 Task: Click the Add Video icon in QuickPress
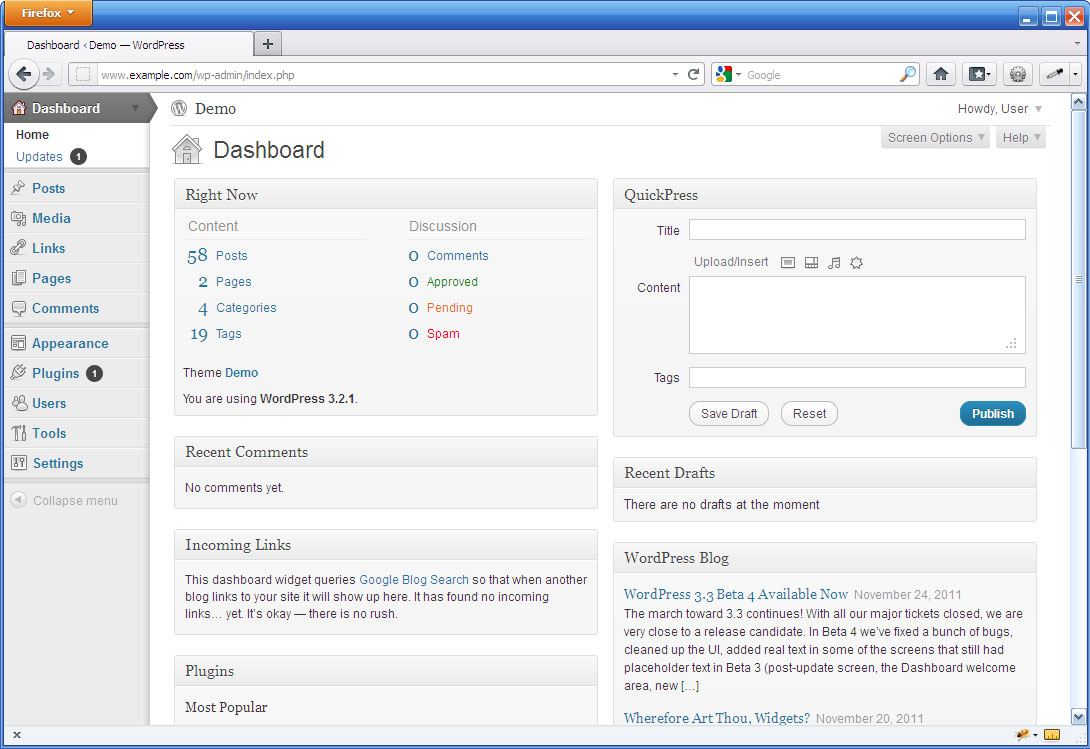(811, 262)
